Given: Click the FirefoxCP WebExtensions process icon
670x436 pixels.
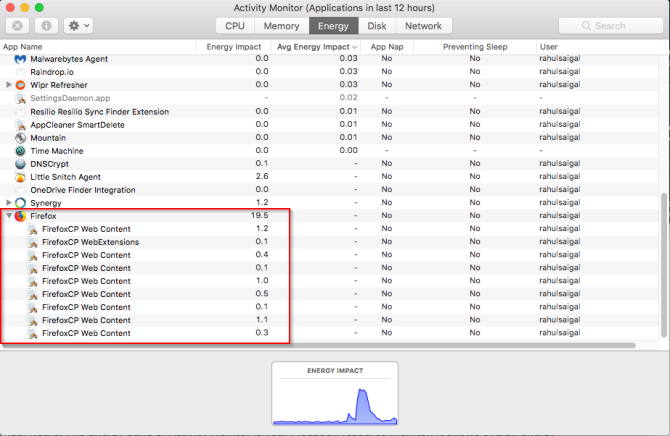Looking at the screenshot, I should click(x=32, y=242).
